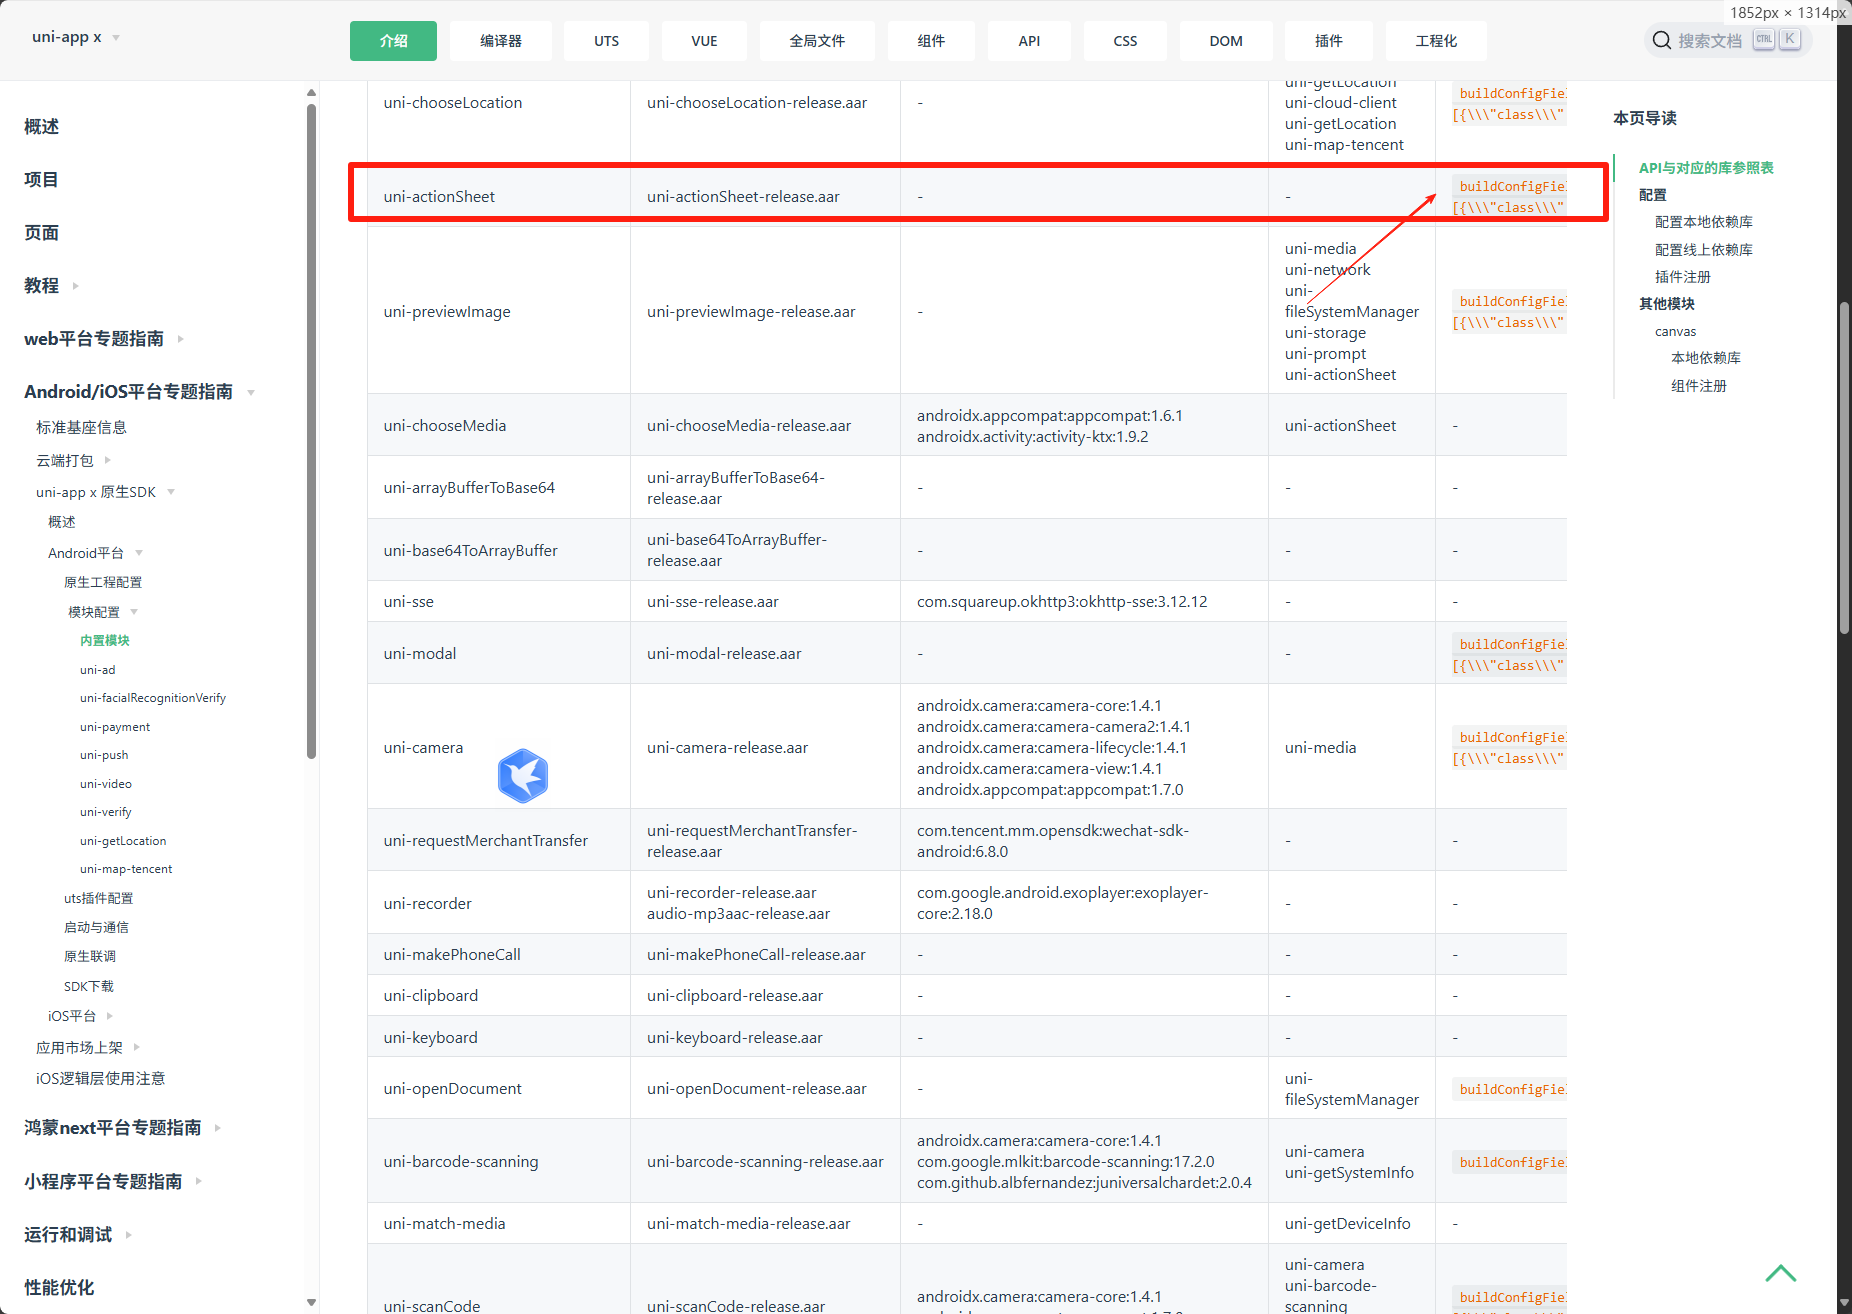1852x1314 pixels.
Task: Jump to 配置线上依赖库 in page outline
Action: pyautogui.click(x=1704, y=250)
